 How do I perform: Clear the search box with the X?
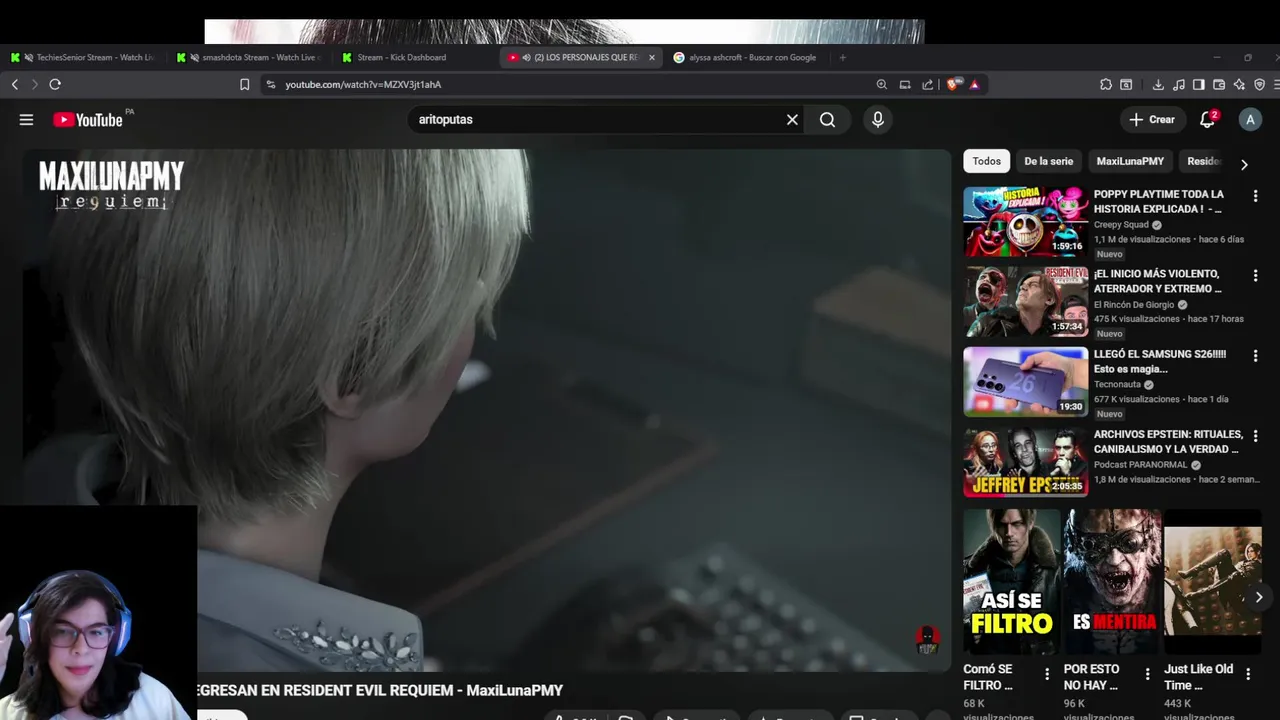(x=792, y=120)
